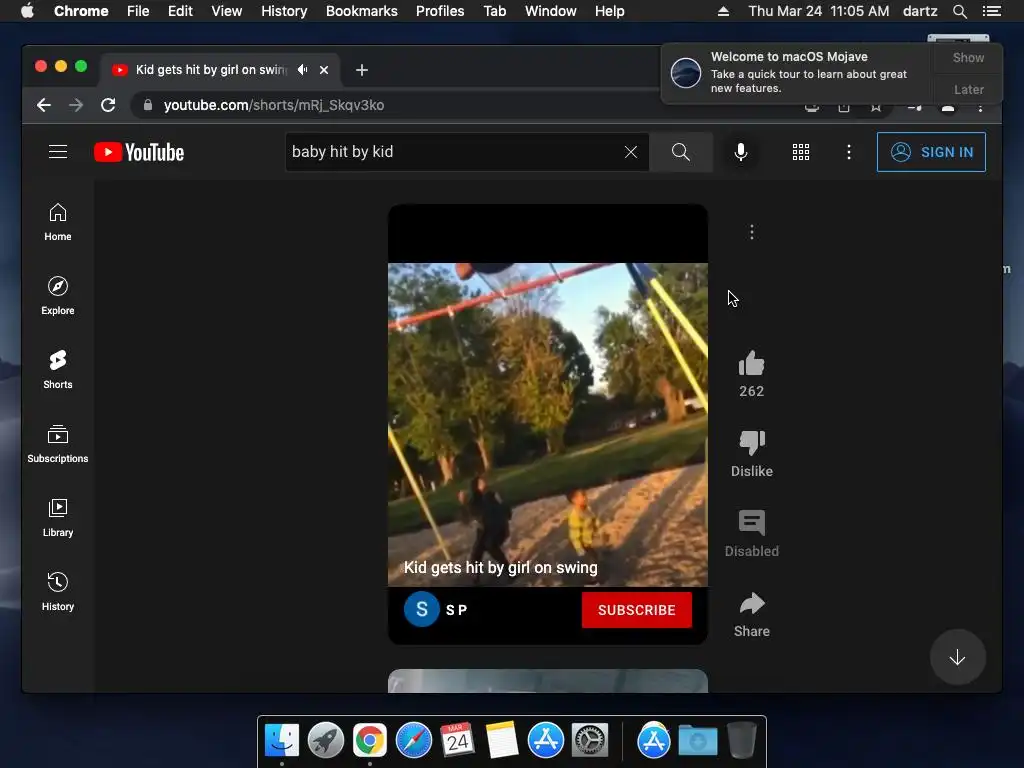Screen dimensions: 1024x768
Task: Click Show on Mojave notification
Action: coord(968,57)
